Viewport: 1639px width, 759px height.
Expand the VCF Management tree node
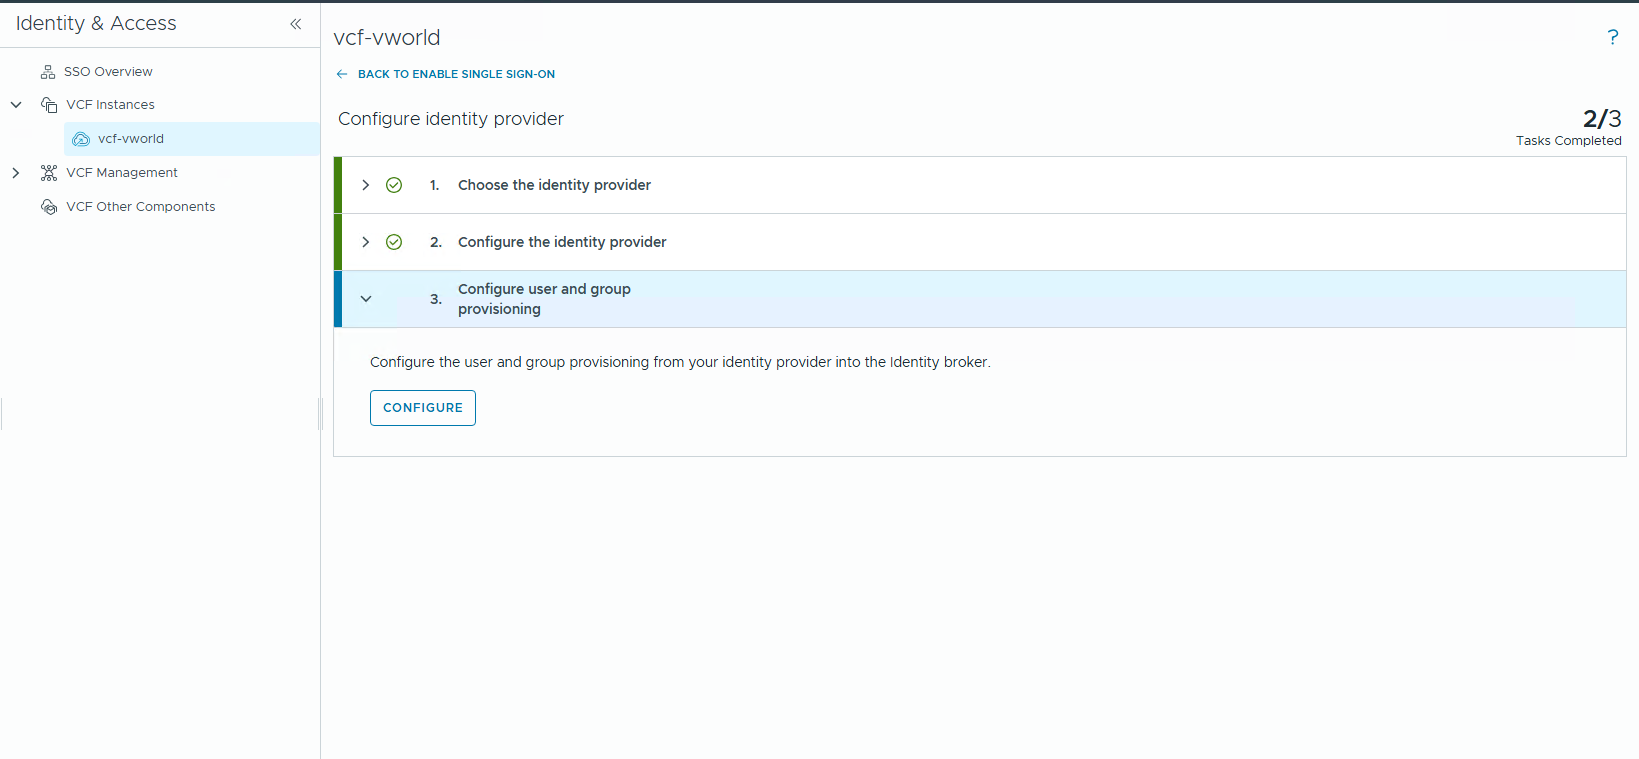[x=16, y=173]
